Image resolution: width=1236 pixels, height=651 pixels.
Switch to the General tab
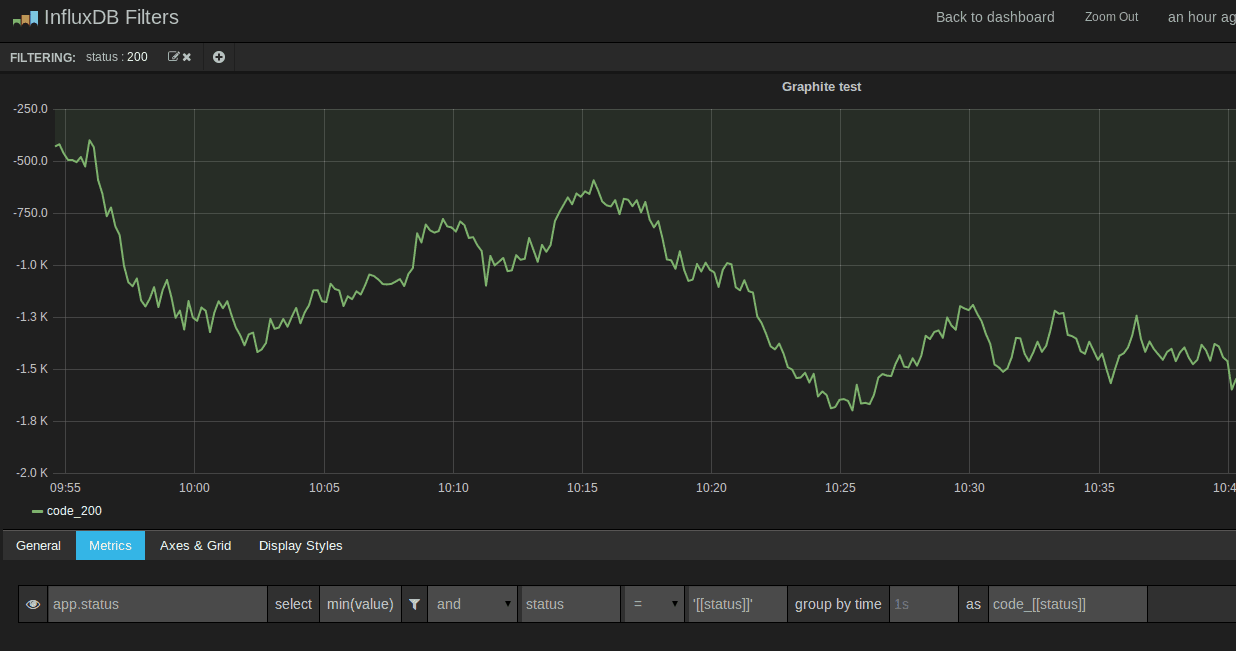click(39, 546)
